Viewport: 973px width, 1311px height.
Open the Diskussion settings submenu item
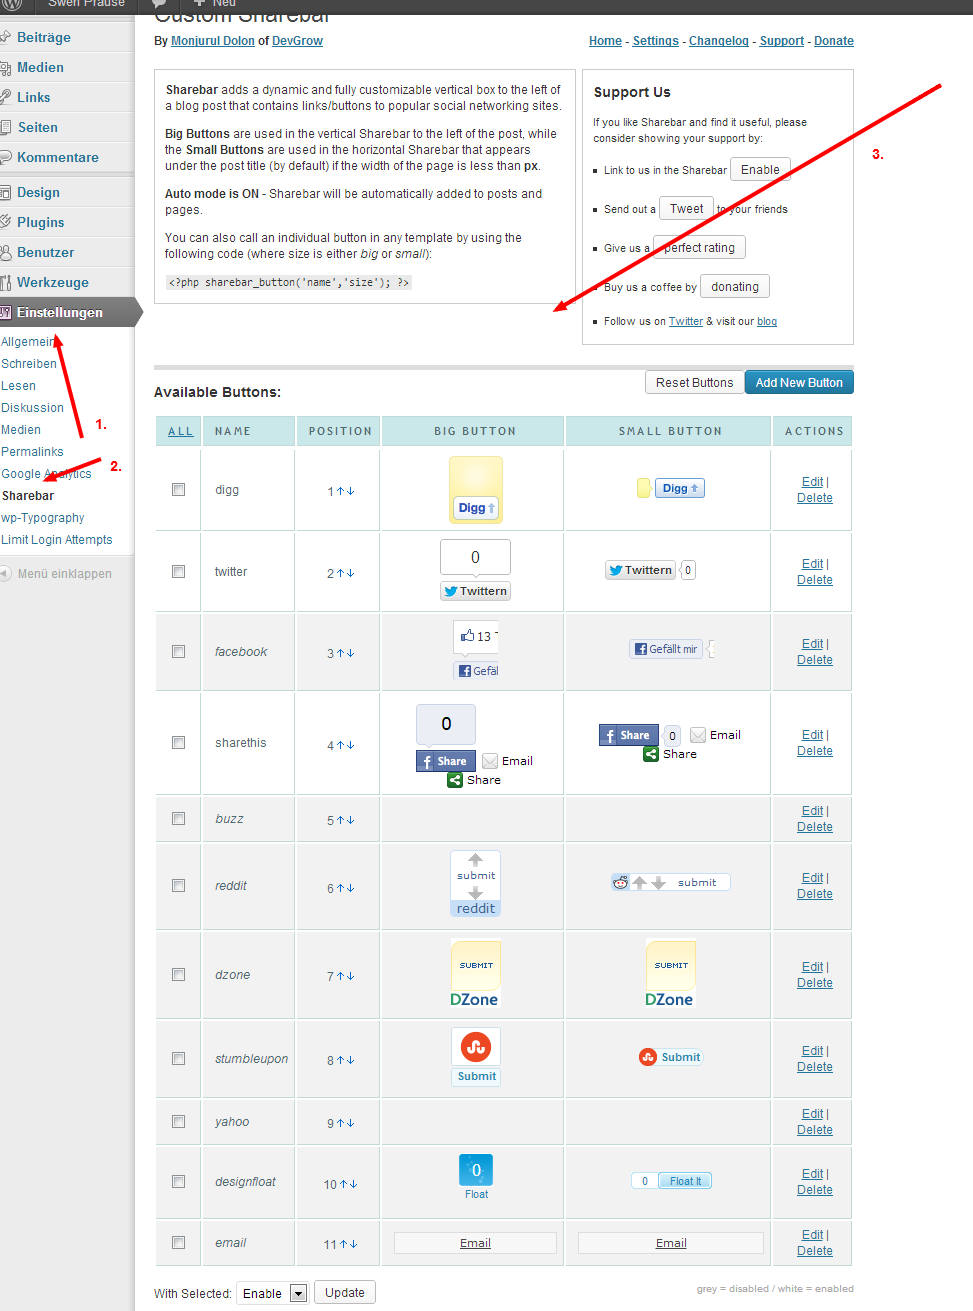pos(32,408)
